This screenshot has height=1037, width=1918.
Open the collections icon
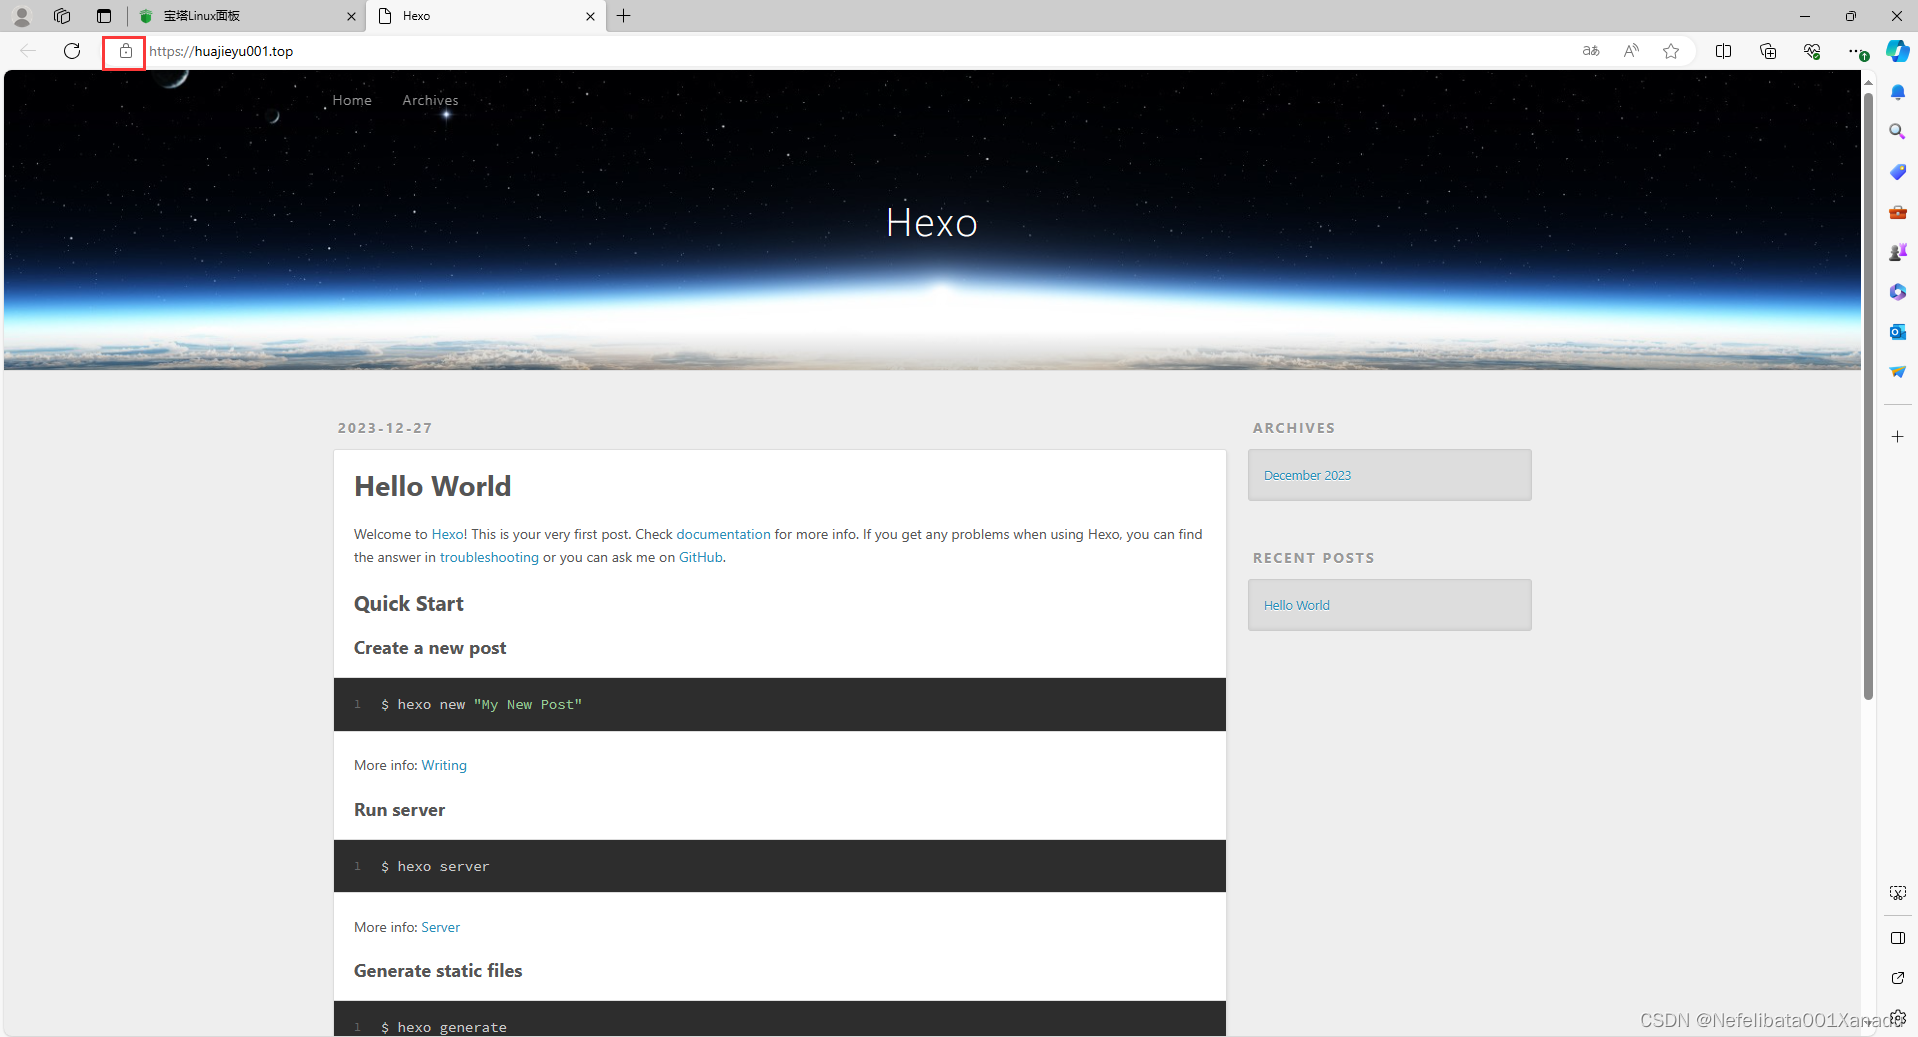1768,51
